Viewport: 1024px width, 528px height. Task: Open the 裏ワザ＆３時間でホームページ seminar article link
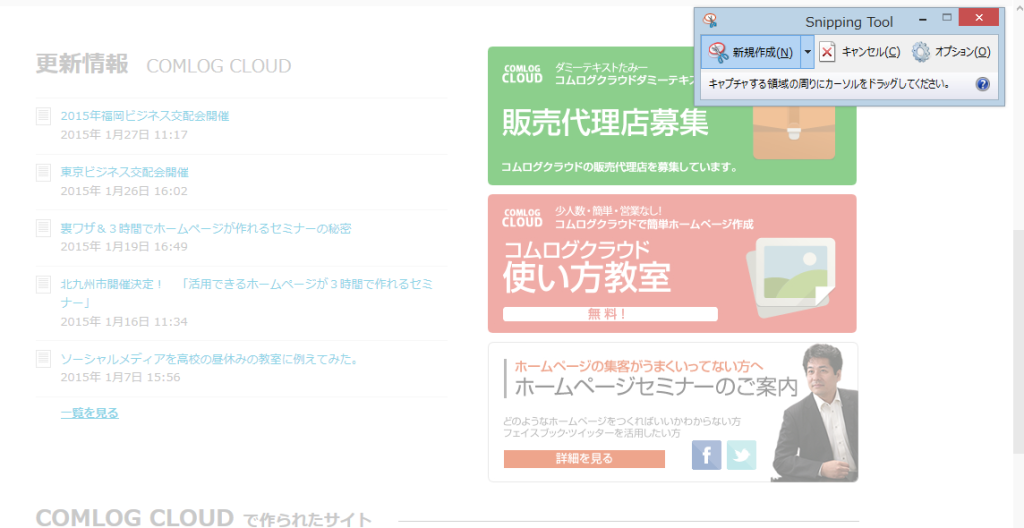coord(205,228)
